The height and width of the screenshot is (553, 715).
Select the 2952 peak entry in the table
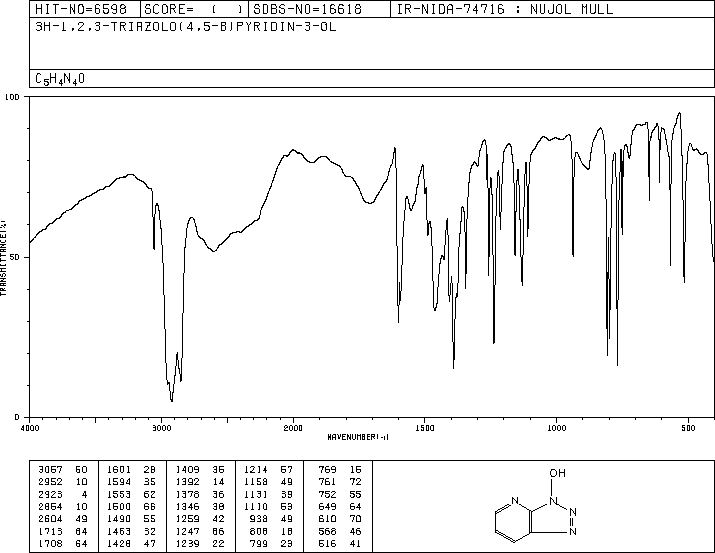coord(63,482)
